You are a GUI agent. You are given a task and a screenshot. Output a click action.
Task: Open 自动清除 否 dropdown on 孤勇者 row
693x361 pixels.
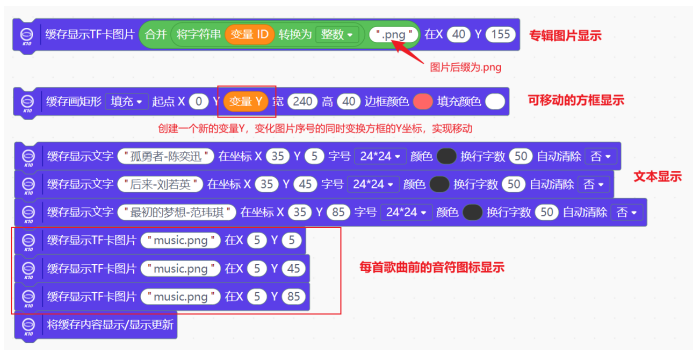[601, 156]
